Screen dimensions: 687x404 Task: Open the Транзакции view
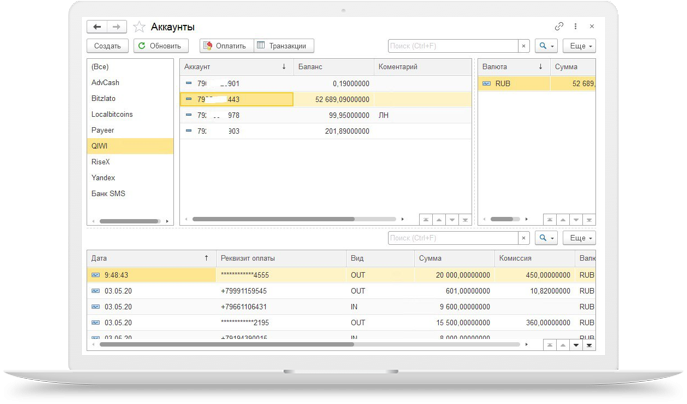point(283,46)
